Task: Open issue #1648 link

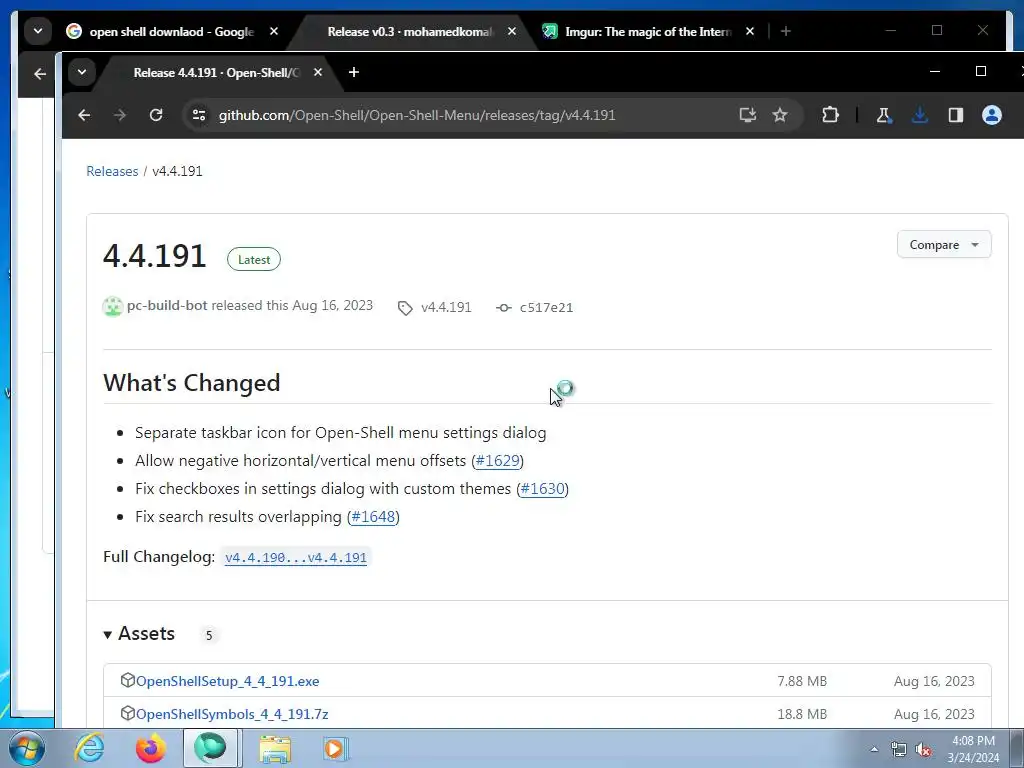Action: point(374,517)
